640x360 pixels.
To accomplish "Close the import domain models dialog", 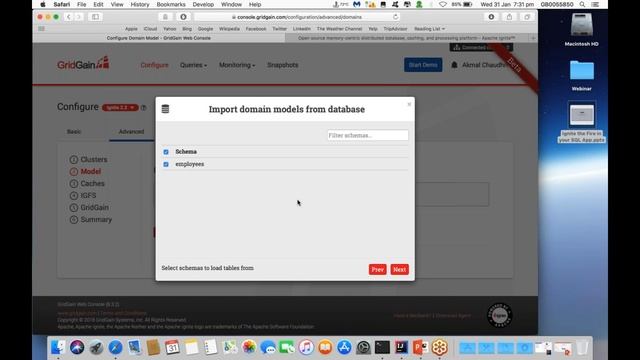I will (x=409, y=104).
